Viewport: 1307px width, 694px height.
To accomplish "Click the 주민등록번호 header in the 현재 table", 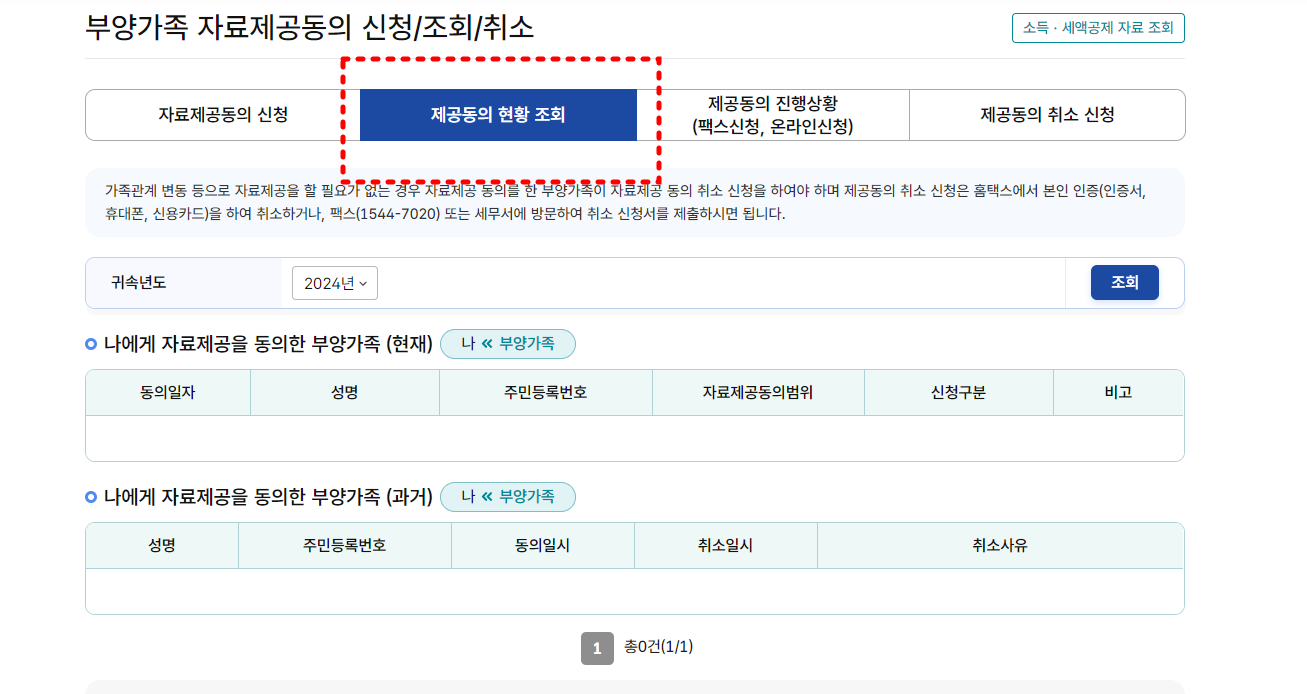I will [x=546, y=393].
